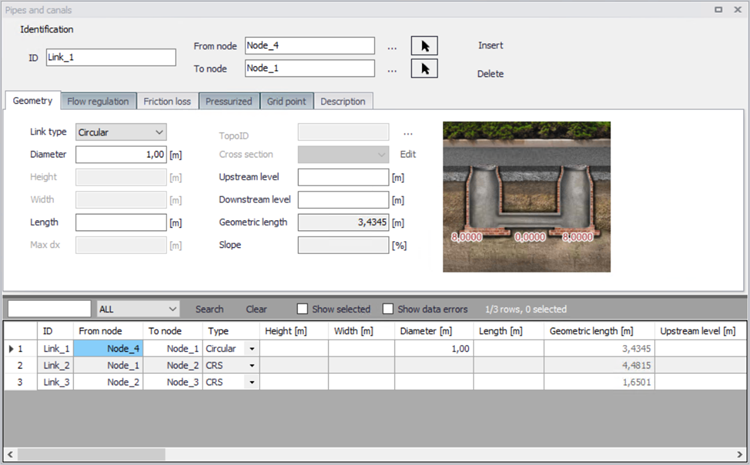Click the Geometric length [m] column header
The height and width of the screenshot is (465, 750).
599,331
